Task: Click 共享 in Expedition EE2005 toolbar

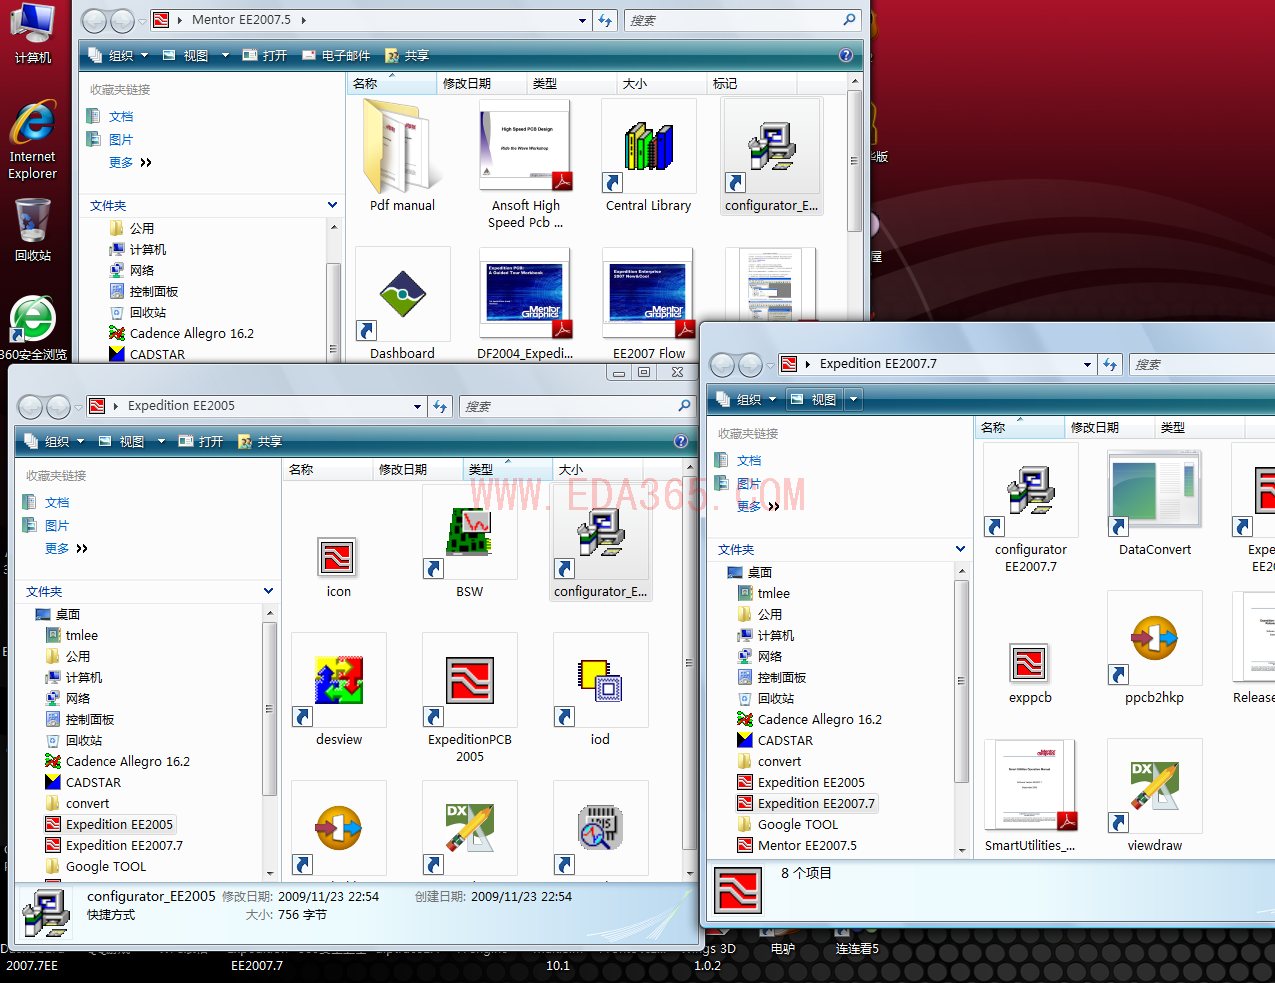Action: [x=260, y=442]
